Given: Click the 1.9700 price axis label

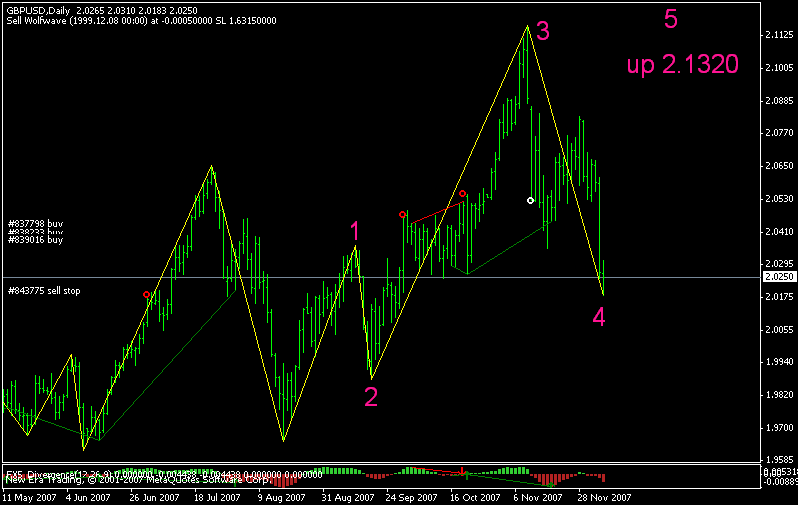Looking at the screenshot, I should pyautogui.click(x=779, y=428).
